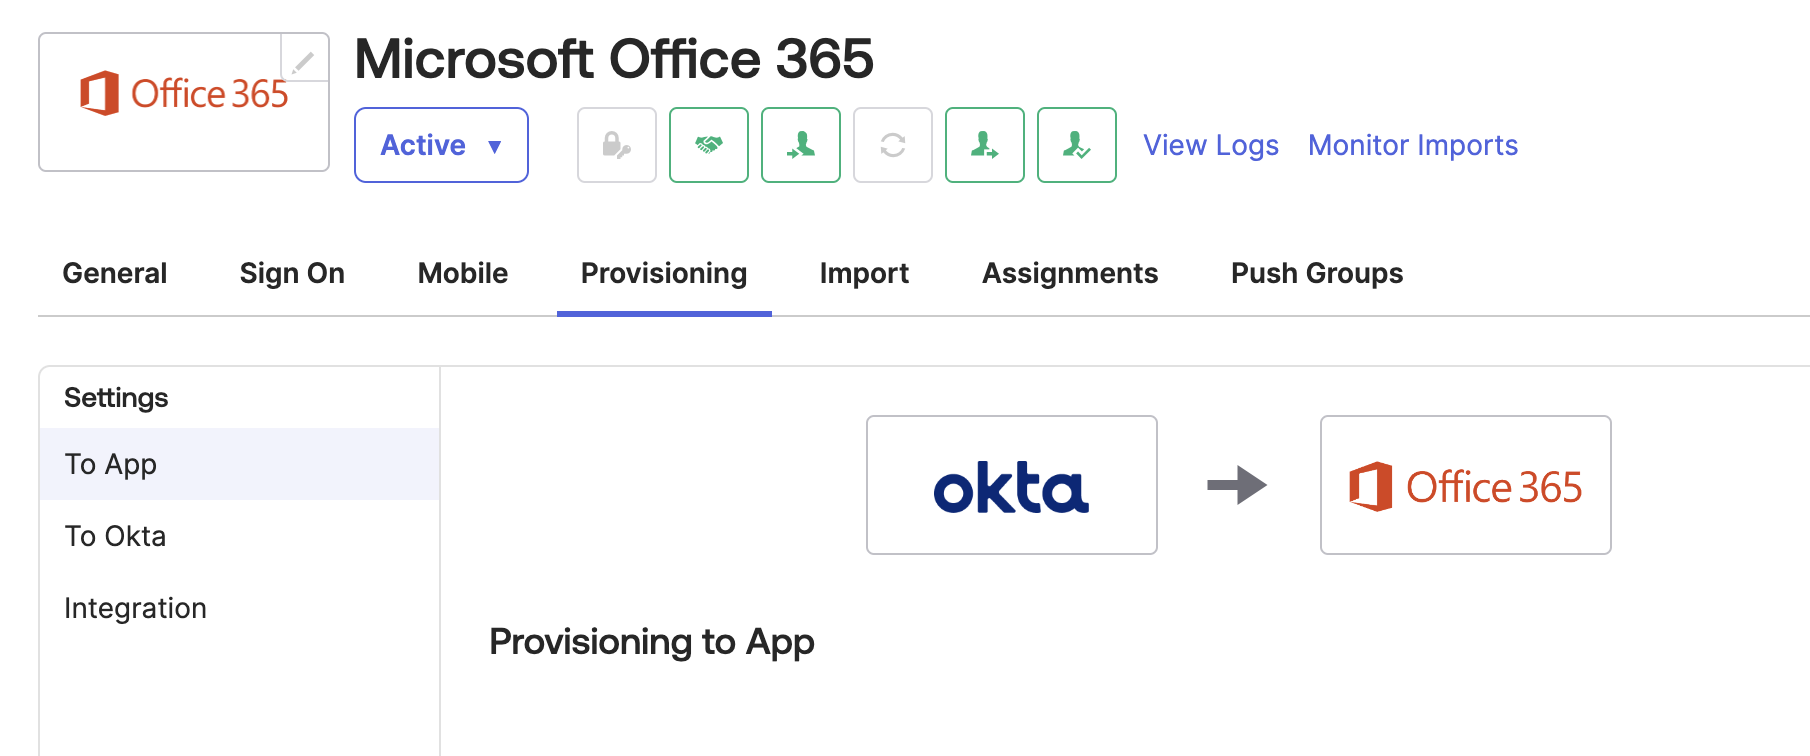Choose To Okta in the Settings sidebar

tap(115, 536)
